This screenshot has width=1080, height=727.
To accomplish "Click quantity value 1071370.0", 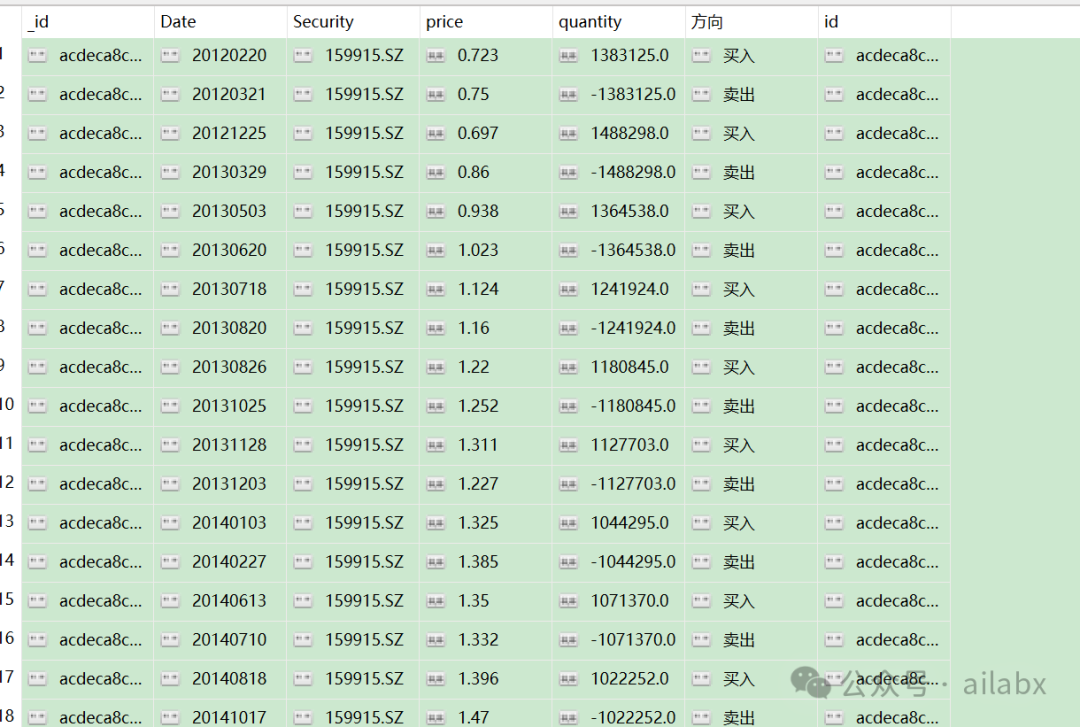I will pyautogui.click(x=630, y=601).
